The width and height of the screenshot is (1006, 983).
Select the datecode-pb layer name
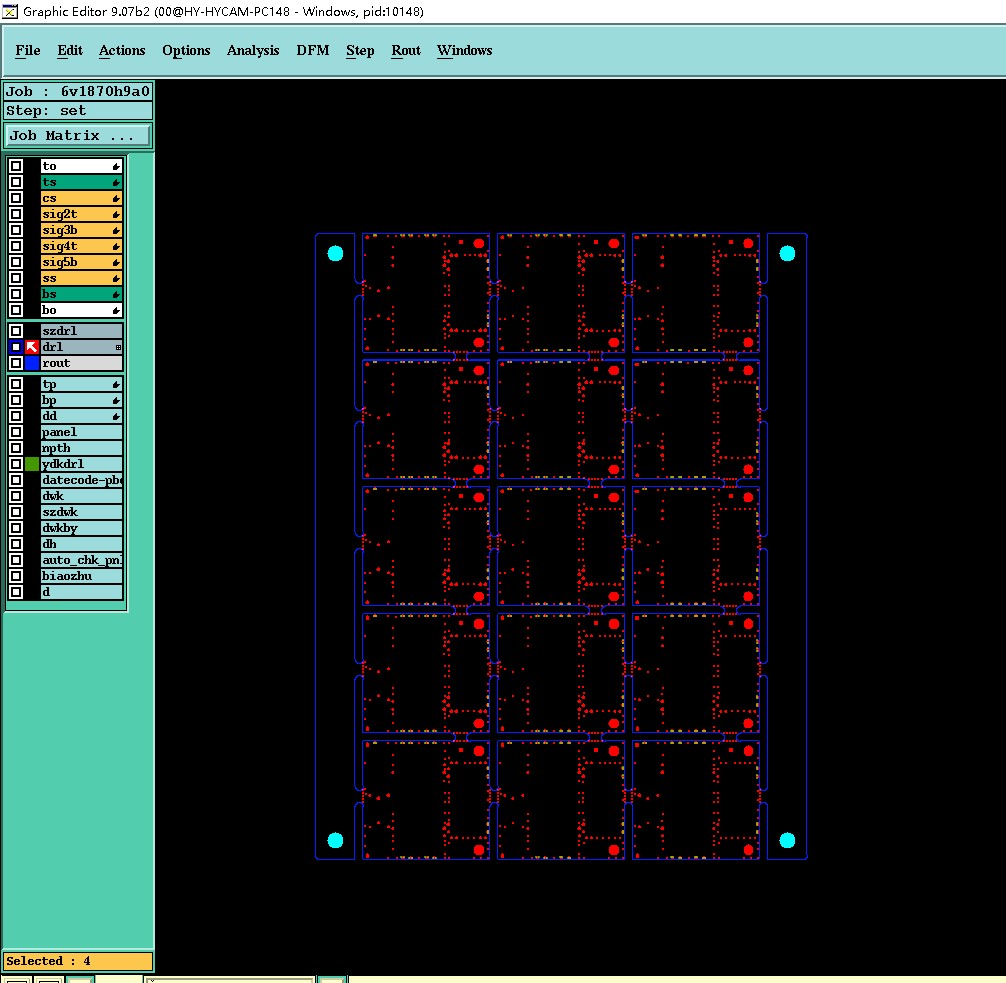(x=81, y=480)
